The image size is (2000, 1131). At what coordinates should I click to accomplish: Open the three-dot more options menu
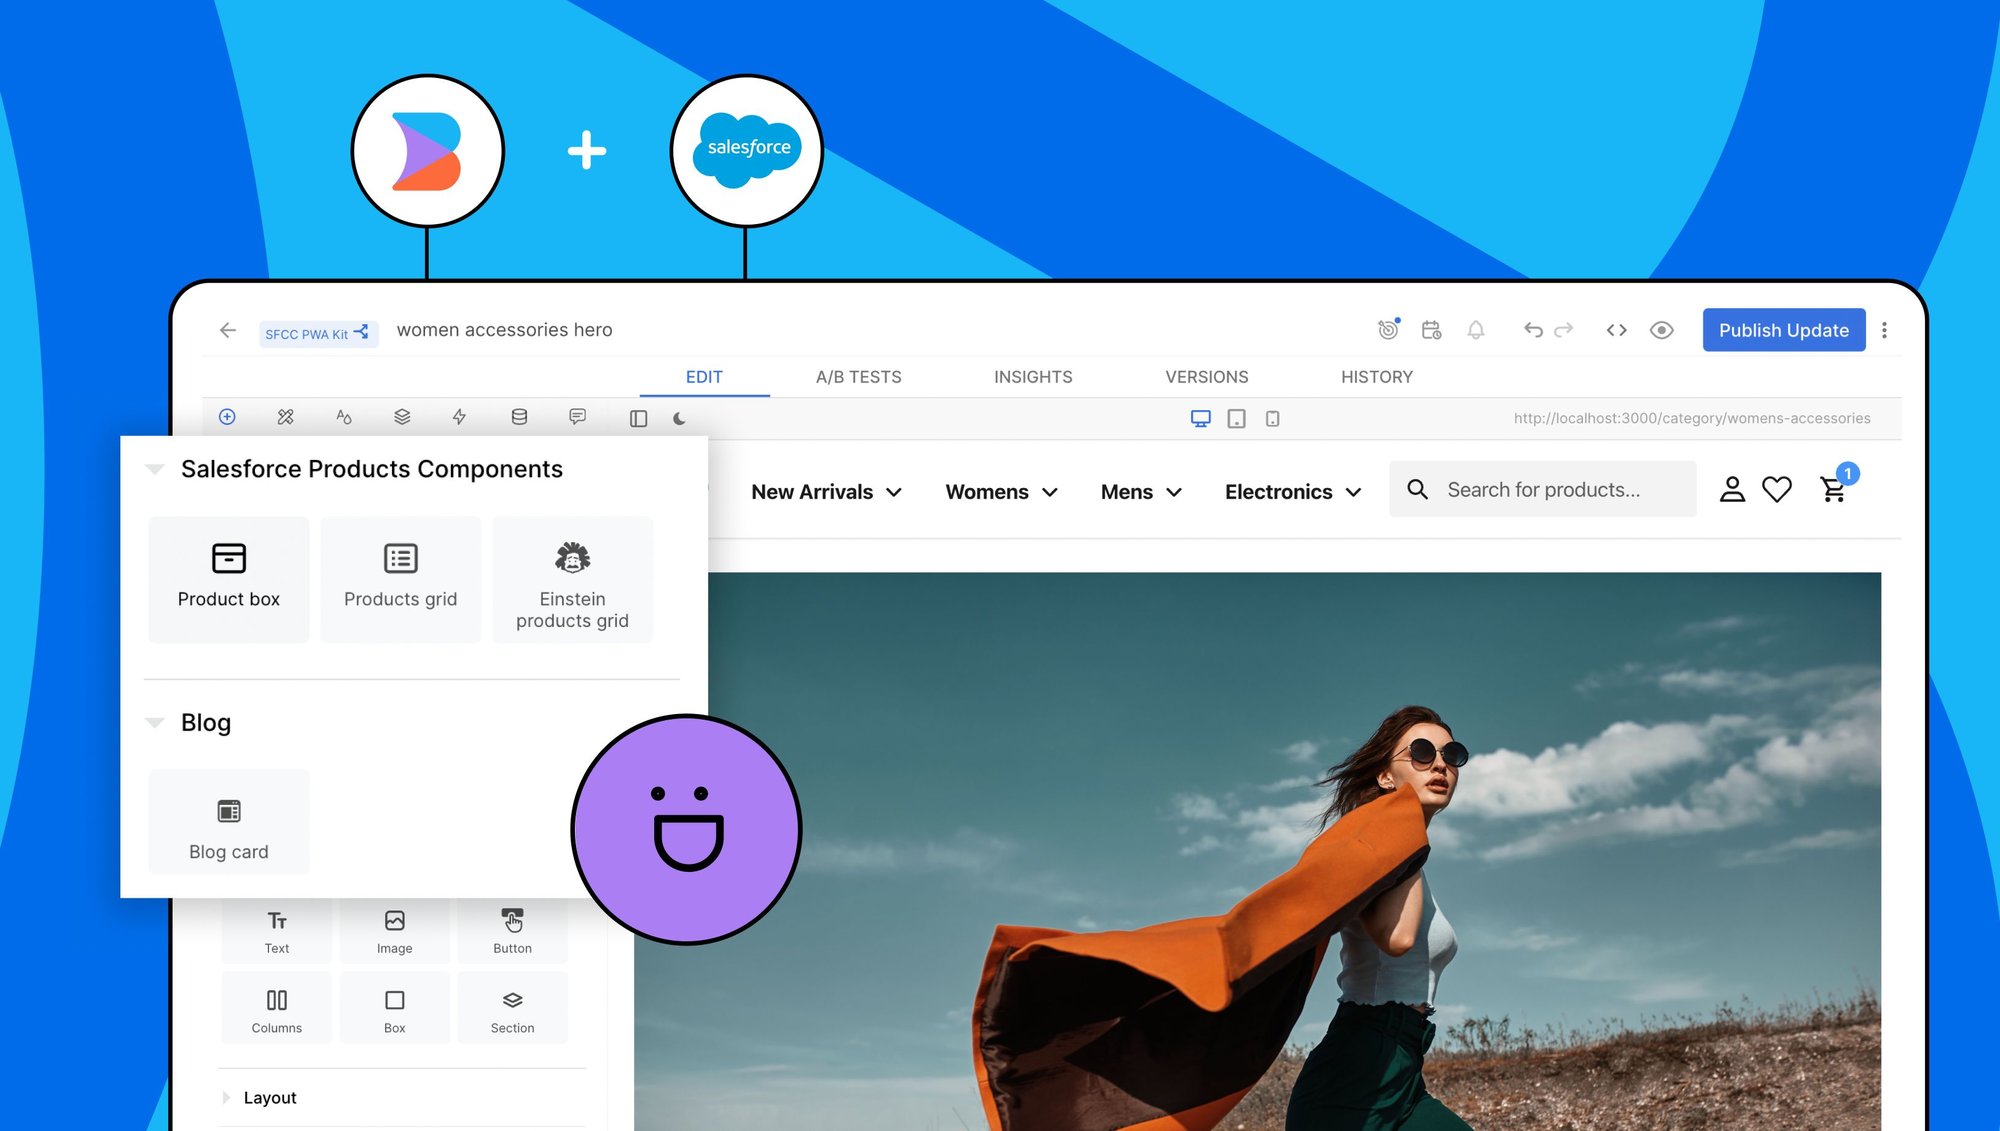(1884, 330)
